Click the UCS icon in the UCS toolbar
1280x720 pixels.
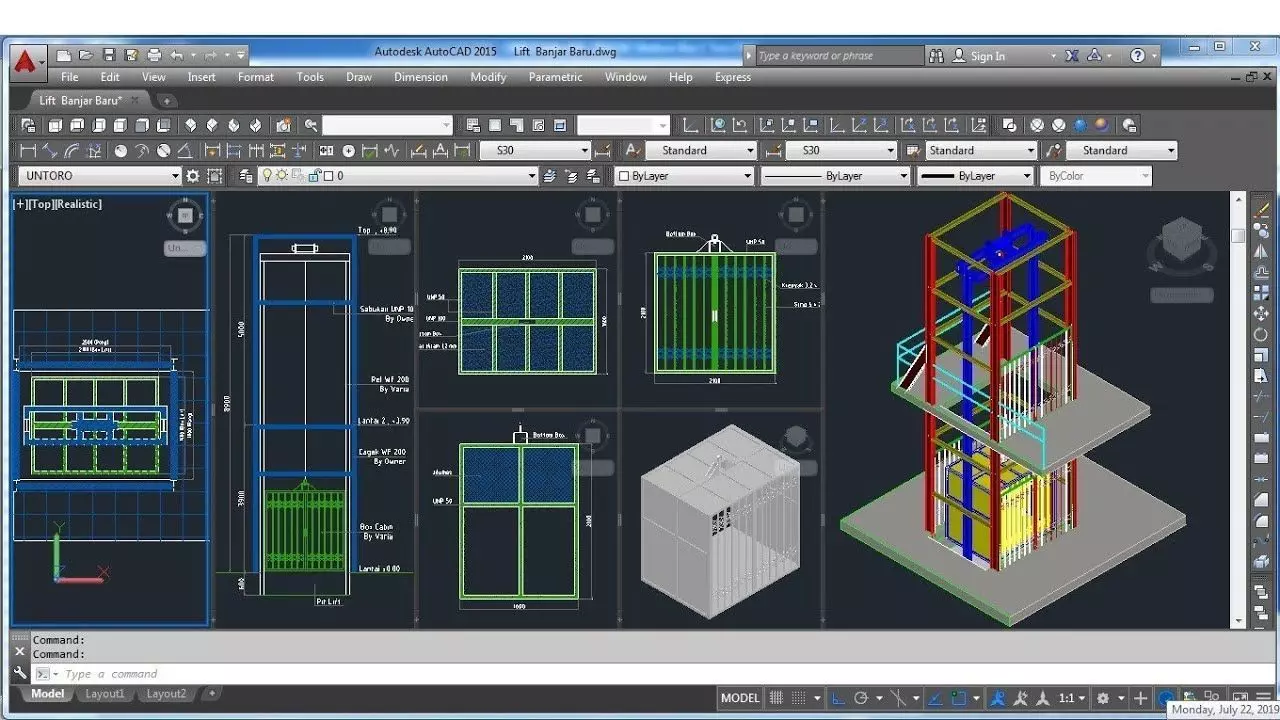[691, 125]
